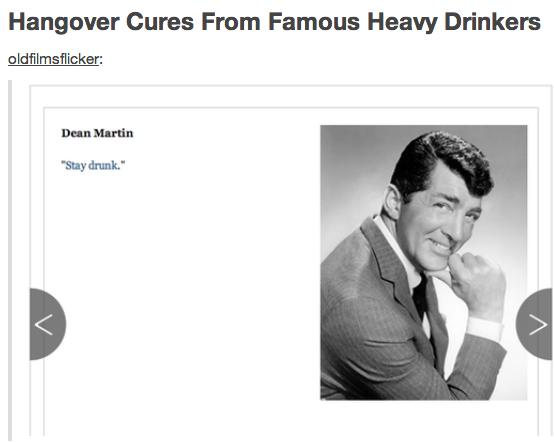Click the "Stay drunk." quote link

[x=93, y=165]
